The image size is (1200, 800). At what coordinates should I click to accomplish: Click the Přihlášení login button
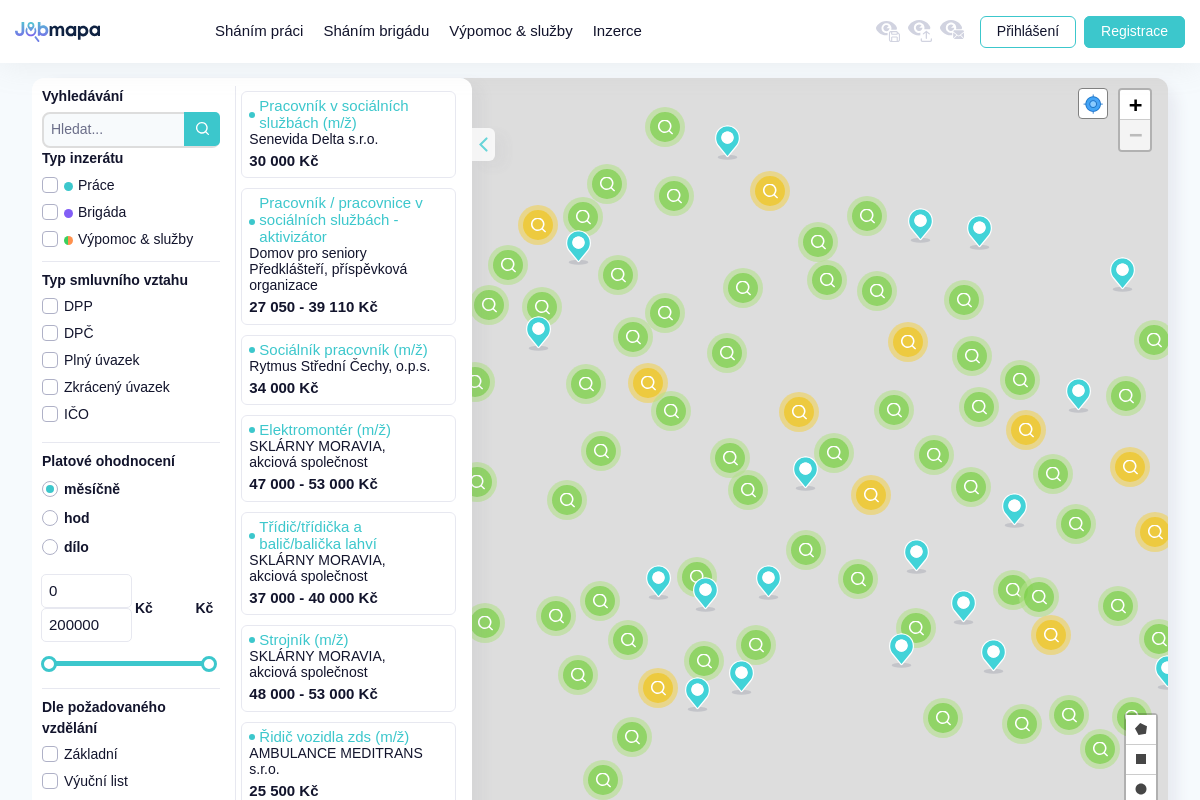tap(1028, 32)
